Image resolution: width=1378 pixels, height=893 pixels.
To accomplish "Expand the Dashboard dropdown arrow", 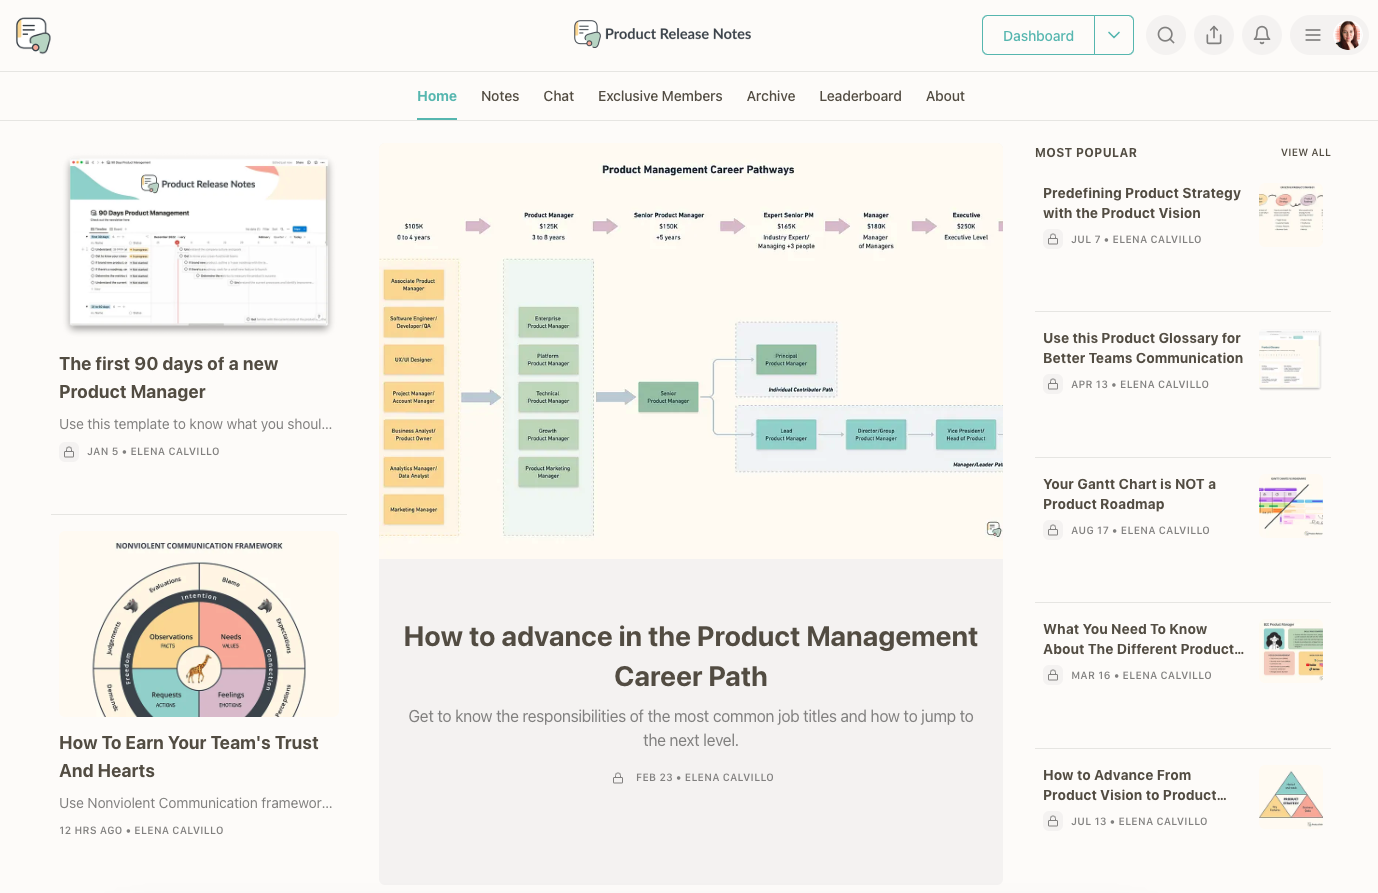I will pos(1114,35).
